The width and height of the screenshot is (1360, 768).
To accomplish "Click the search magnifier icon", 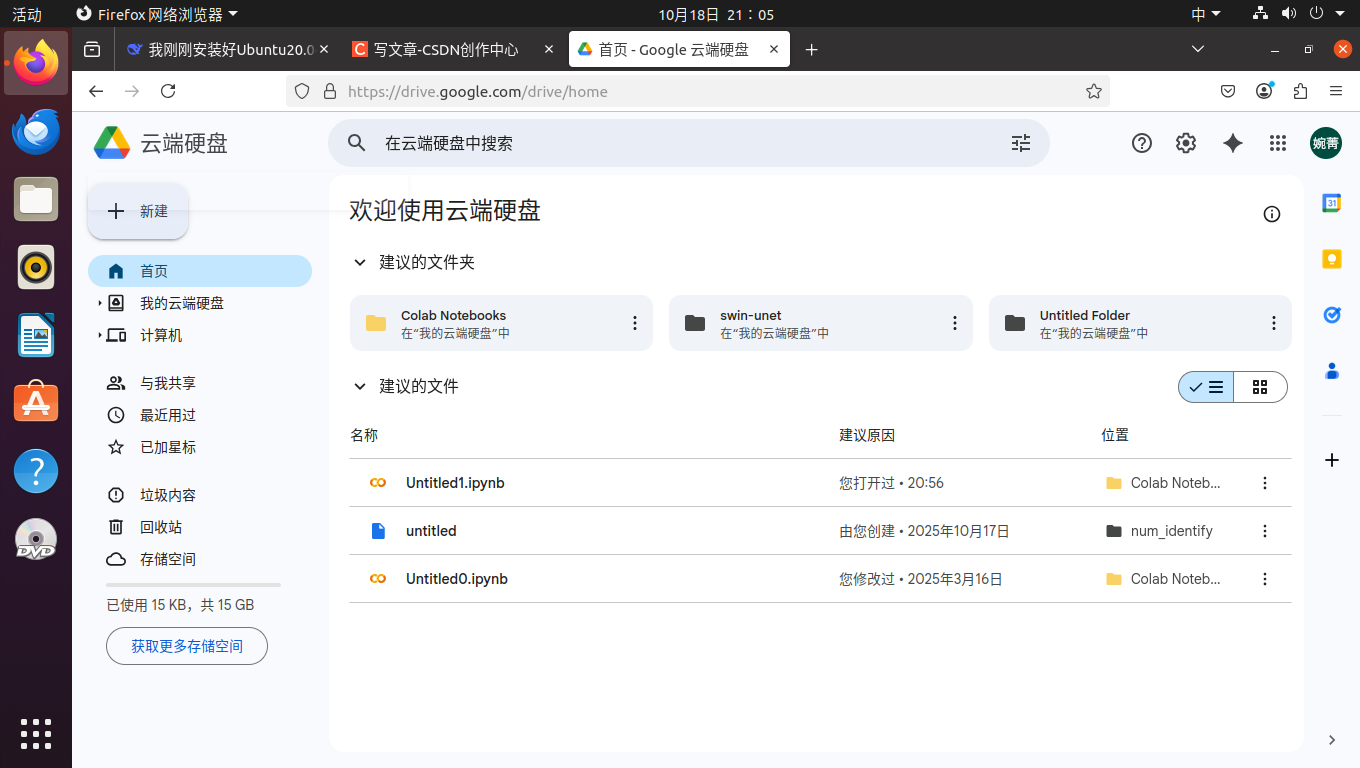I will (357, 143).
